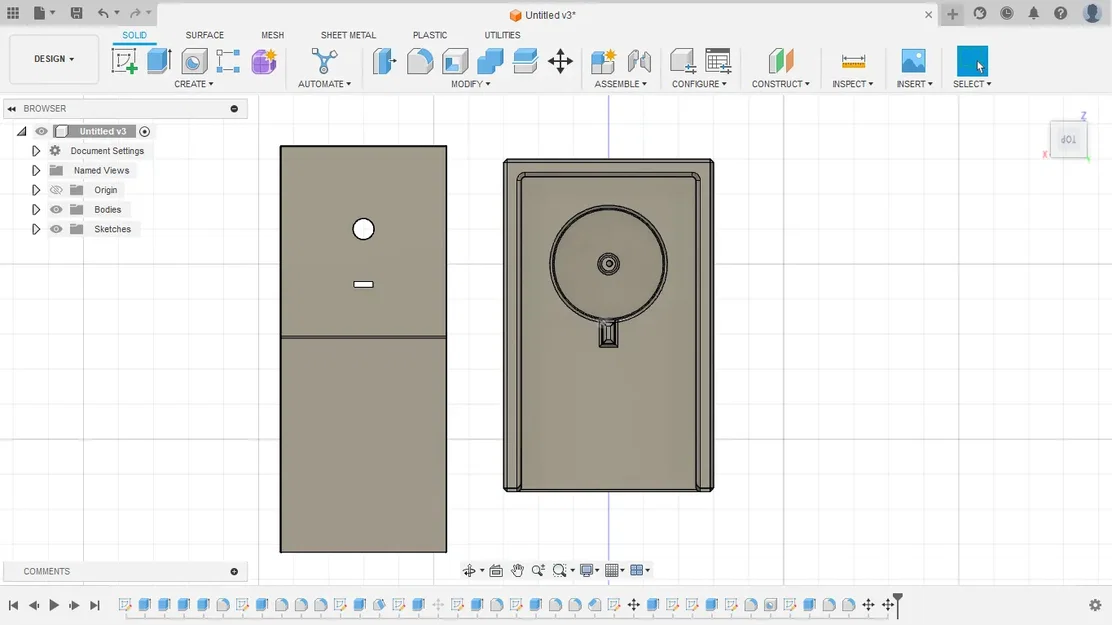Collapse the Browser panel arrows
The image size is (1112, 625).
(x=11, y=109)
